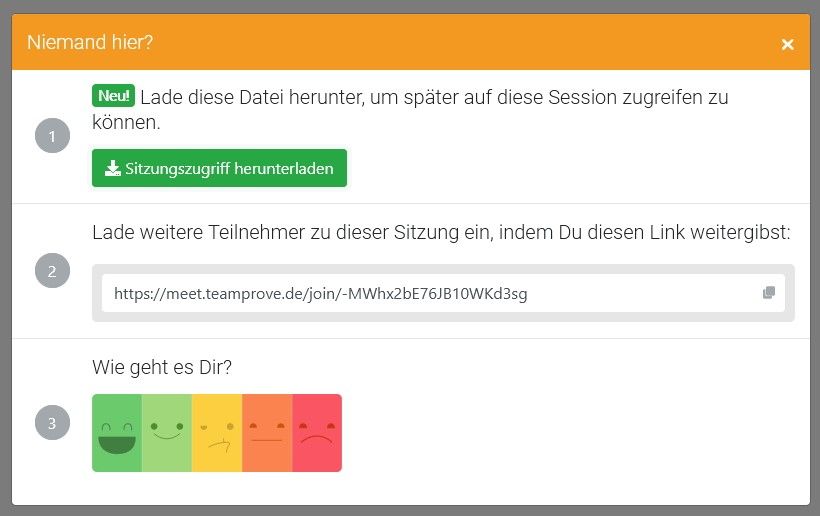Pick the very happy dark green face
The height and width of the screenshot is (516, 820).
(117, 433)
